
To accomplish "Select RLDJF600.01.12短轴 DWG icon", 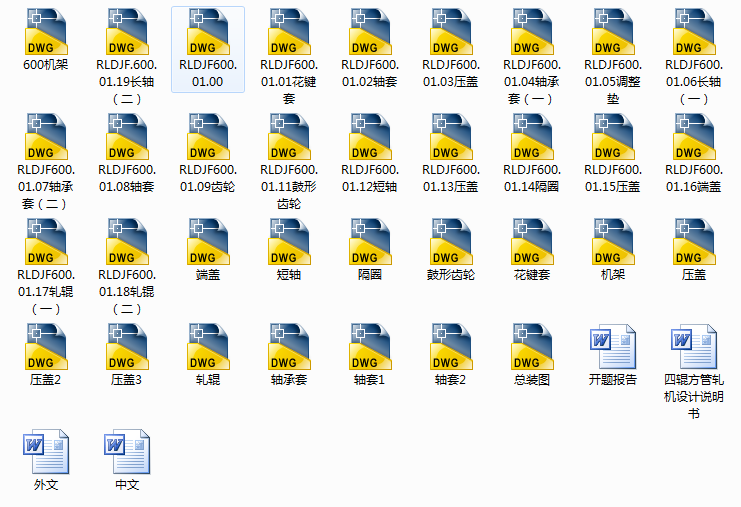I will pos(370,137).
